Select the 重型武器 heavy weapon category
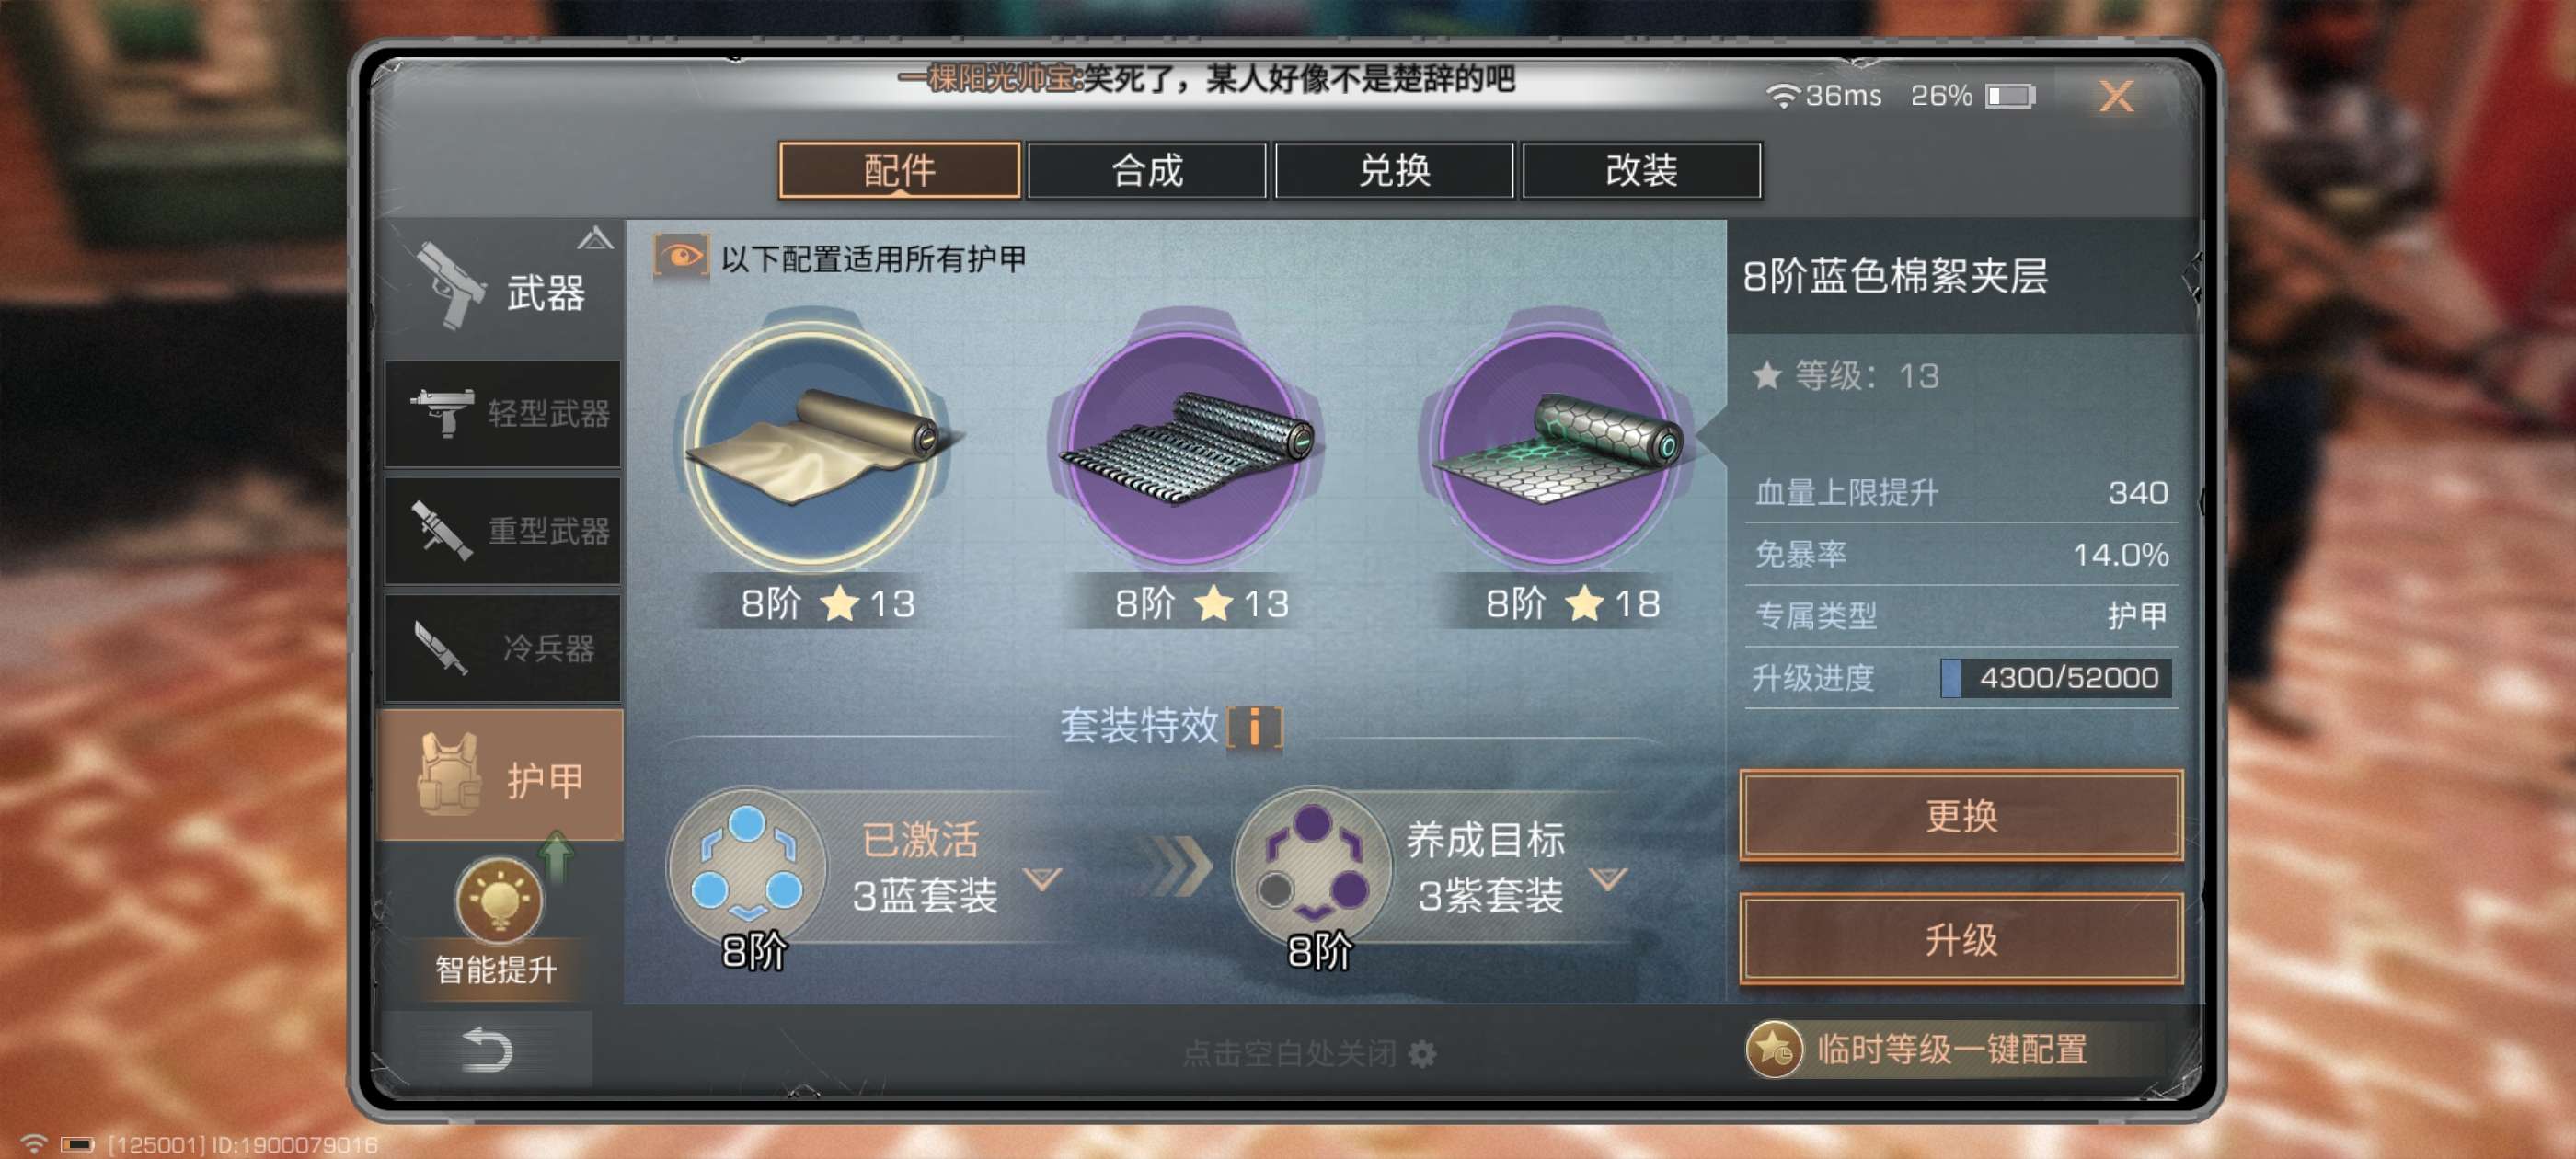 503,530
